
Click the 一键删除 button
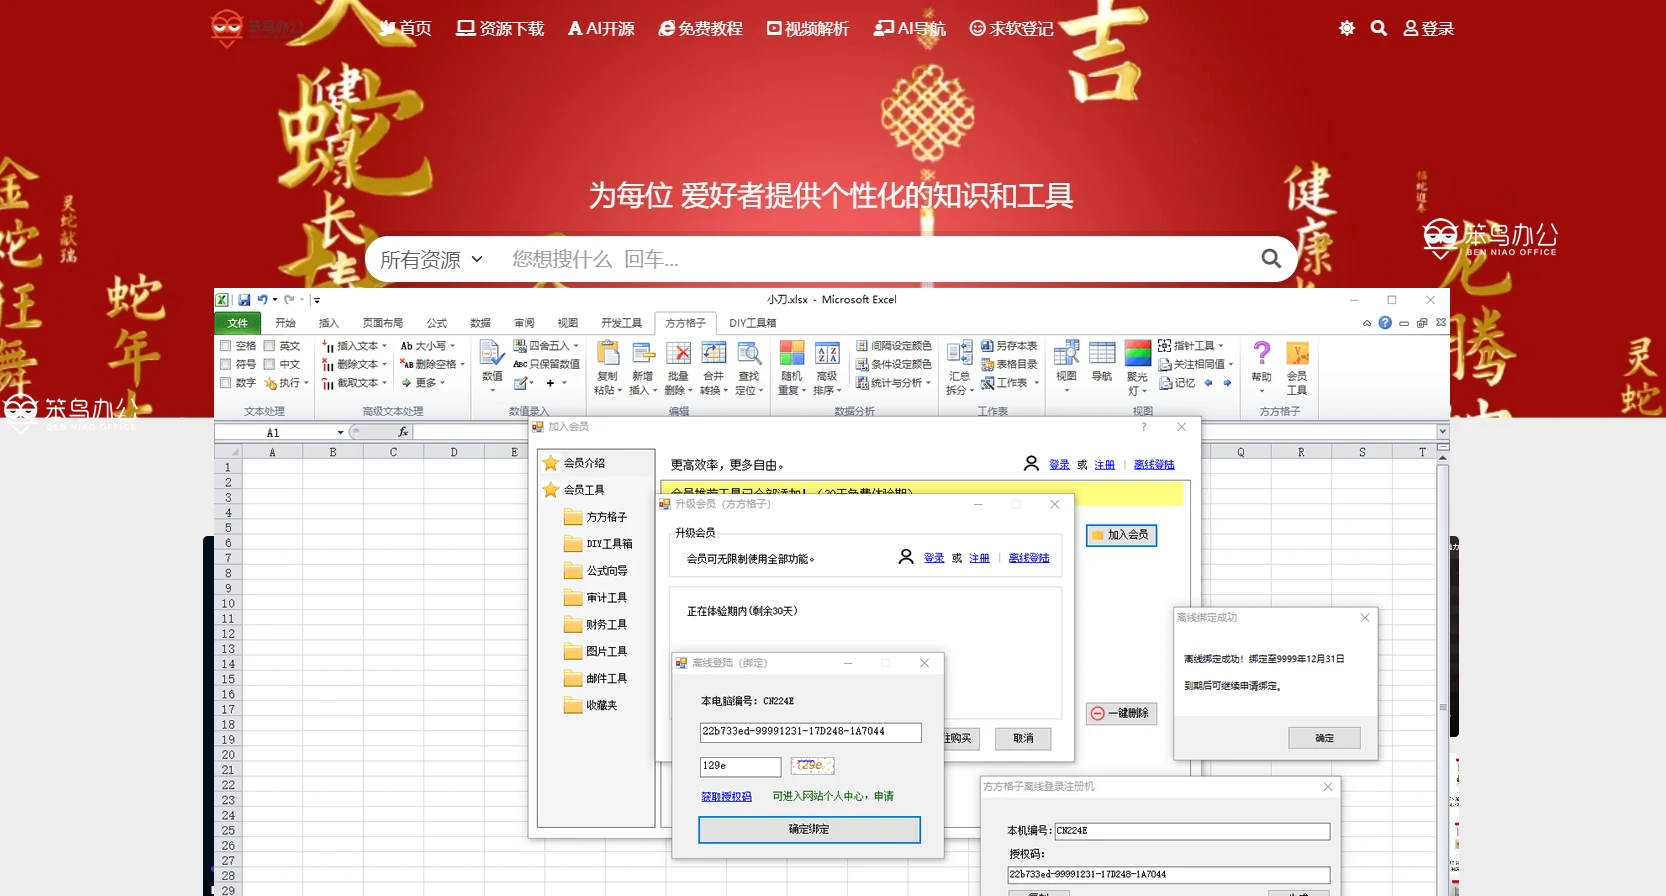tap(1121, 713)
